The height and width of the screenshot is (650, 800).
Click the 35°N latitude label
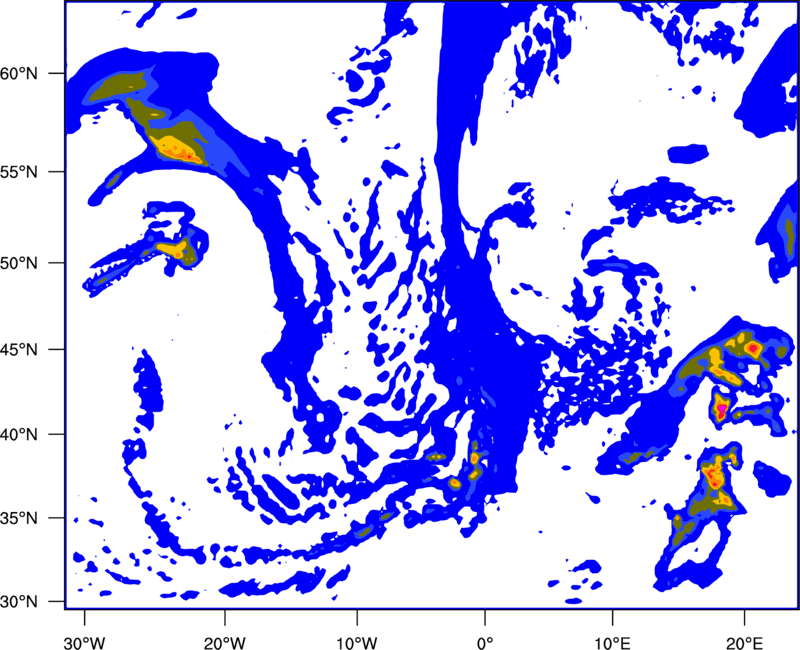[19, 518]
